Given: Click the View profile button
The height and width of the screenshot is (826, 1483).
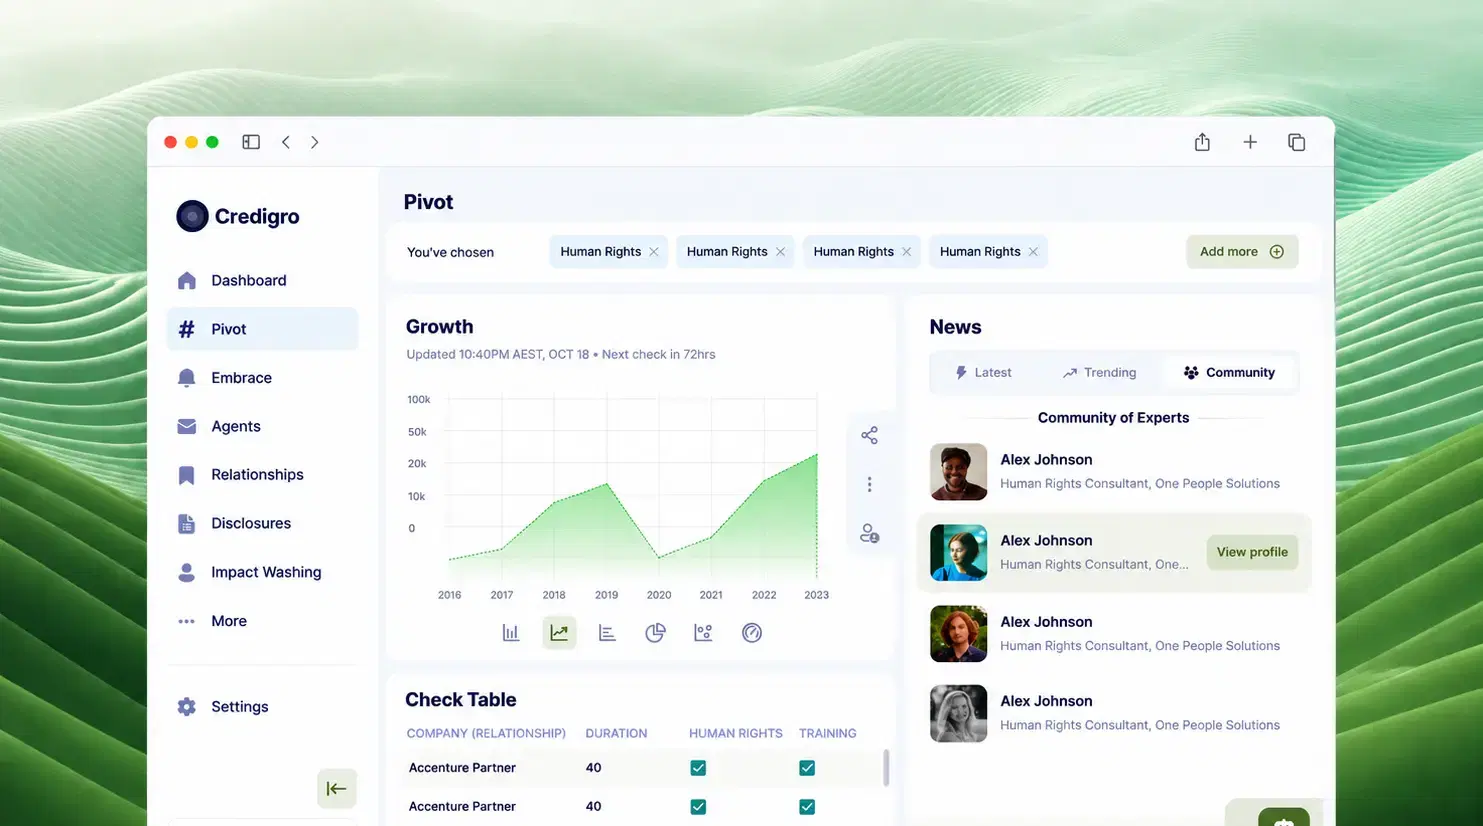Looking at the screenshot, I should (1252, 552).
